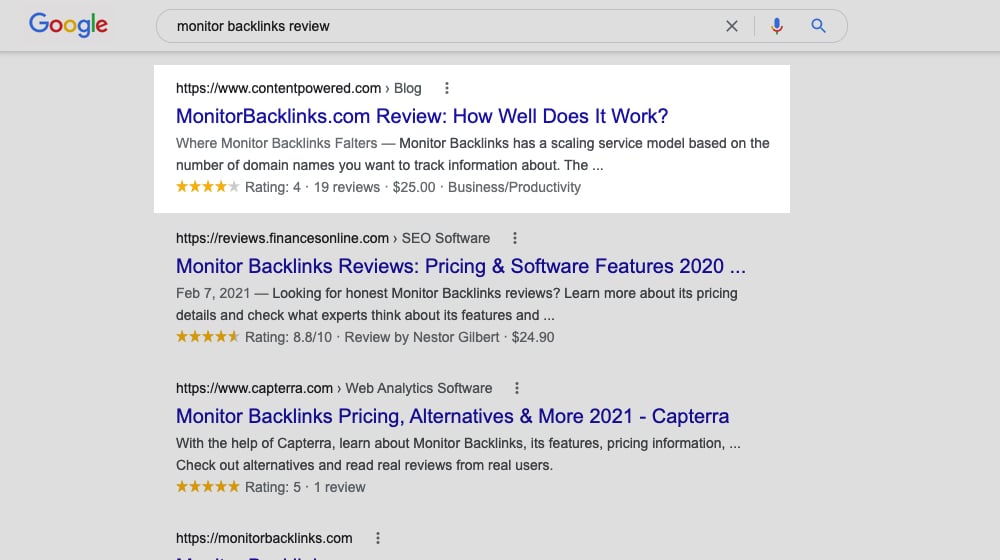Viewport: 1000px width, 560px height.
Task: Open Monitor Backlinks Reviews: Pricing & Software Features
Action: [x=460, y=266]
